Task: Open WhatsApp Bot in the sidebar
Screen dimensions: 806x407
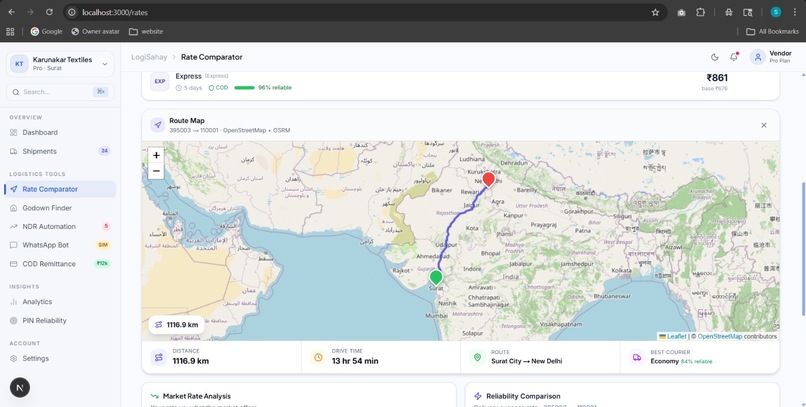Action: pos(60,245)
